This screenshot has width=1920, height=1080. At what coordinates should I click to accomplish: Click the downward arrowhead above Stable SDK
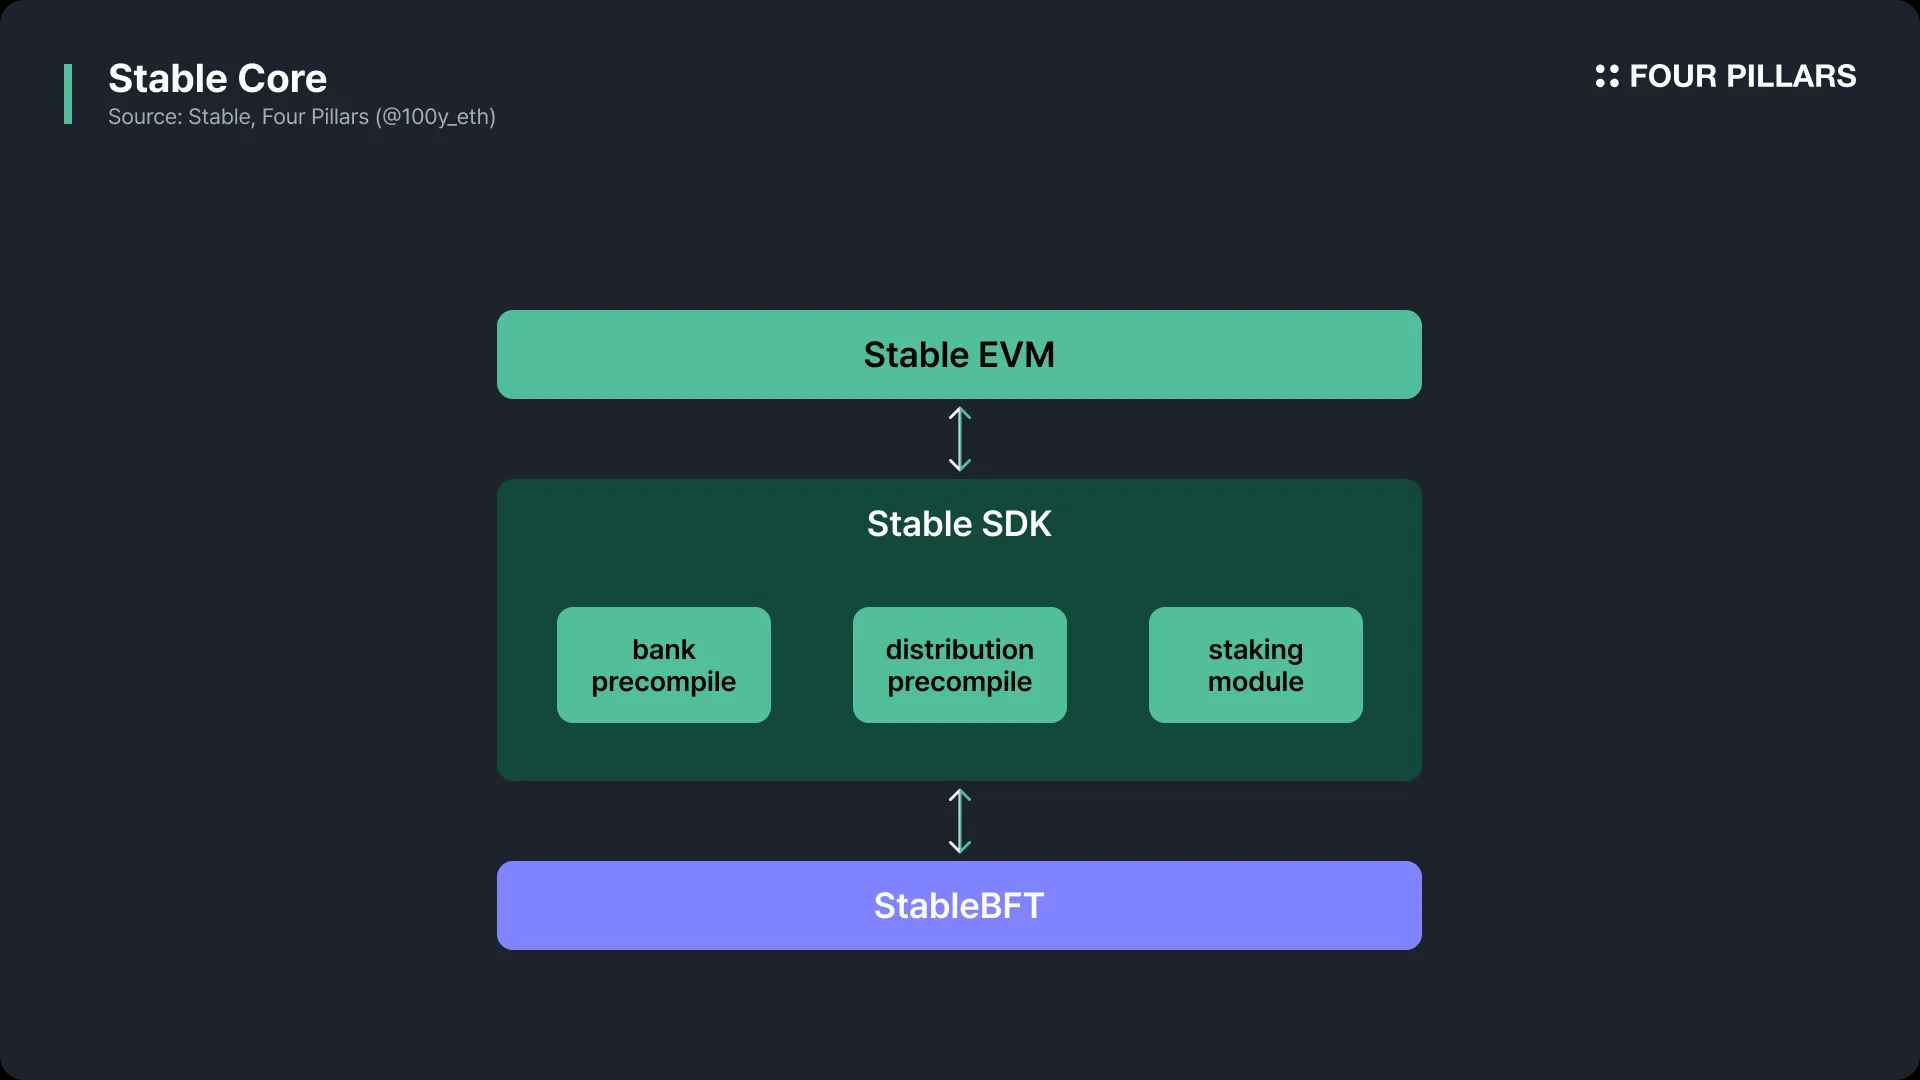tap(959, 465)
